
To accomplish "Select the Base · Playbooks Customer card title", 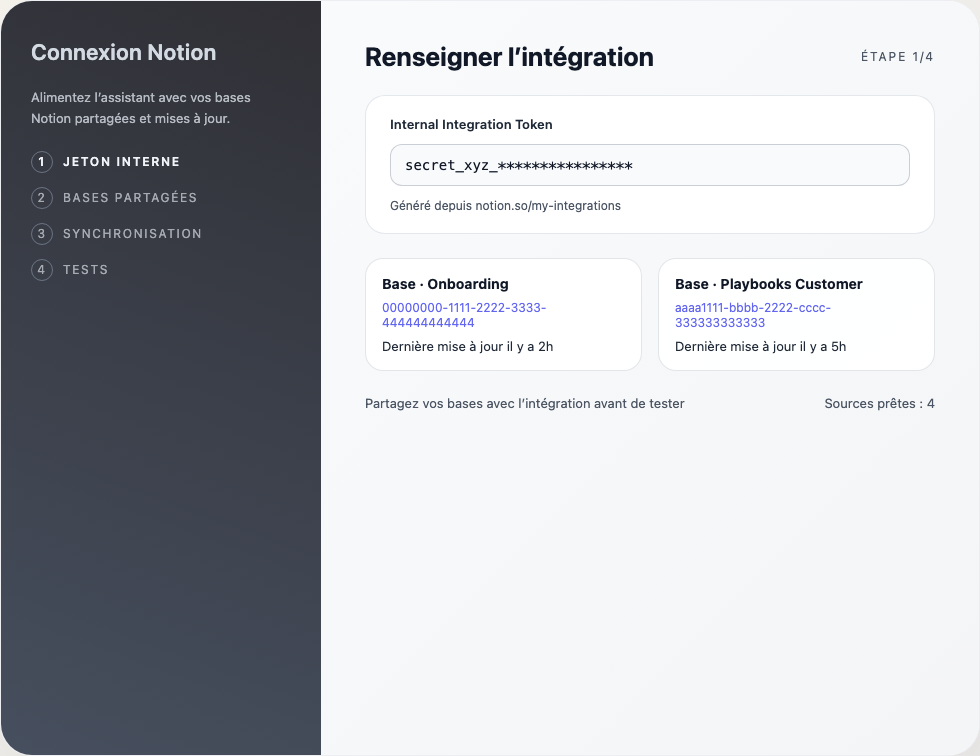I will (x=768, y=284).
